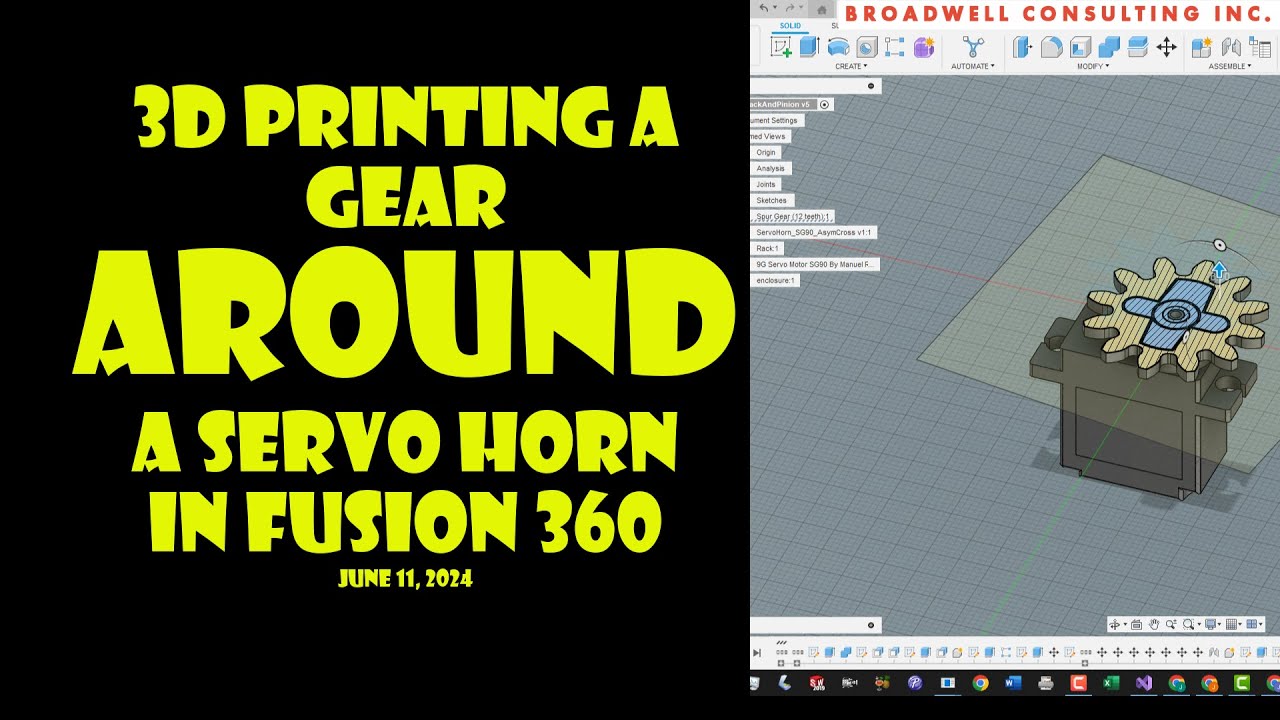The image size is (1280, 720).
Task: Click the Zoom tool in navigation bar
Action: point(1171,624)
